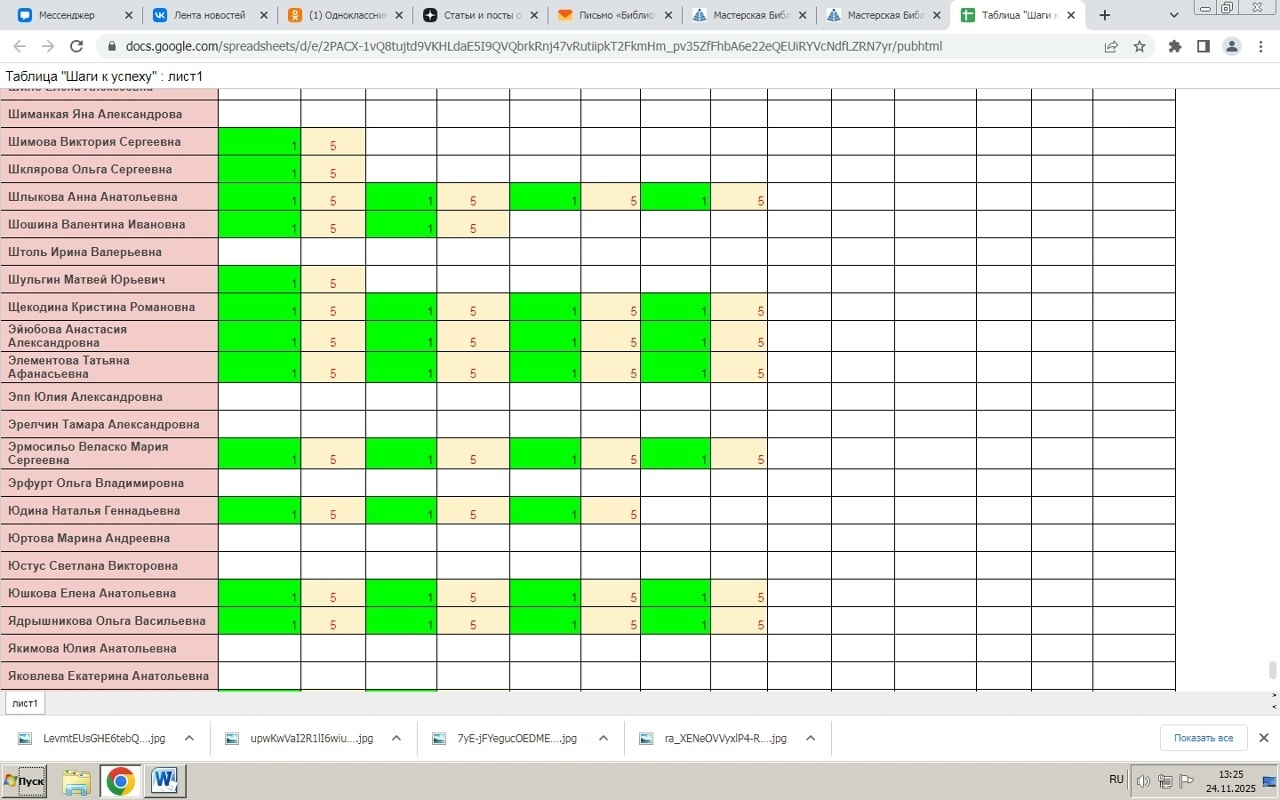1280x800 pixels.
Task: Reload the page with the refresh icon
Action: [x=76, y=46]
